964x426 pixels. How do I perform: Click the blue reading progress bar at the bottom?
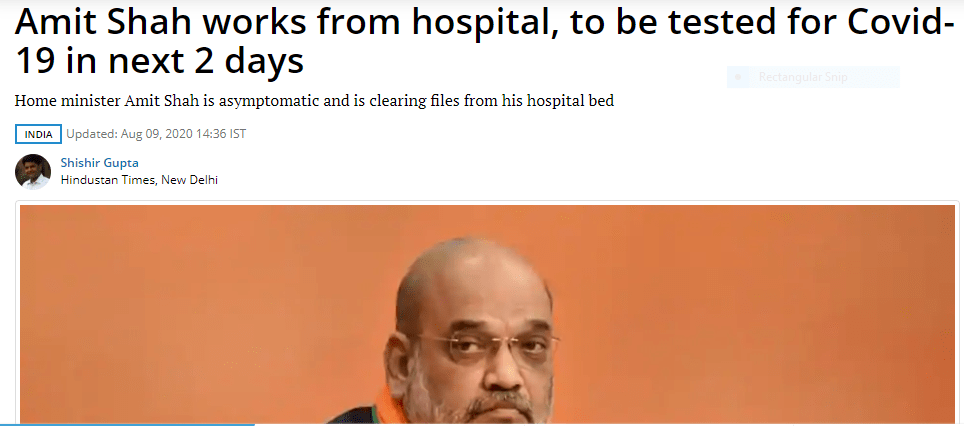point(127,424)
